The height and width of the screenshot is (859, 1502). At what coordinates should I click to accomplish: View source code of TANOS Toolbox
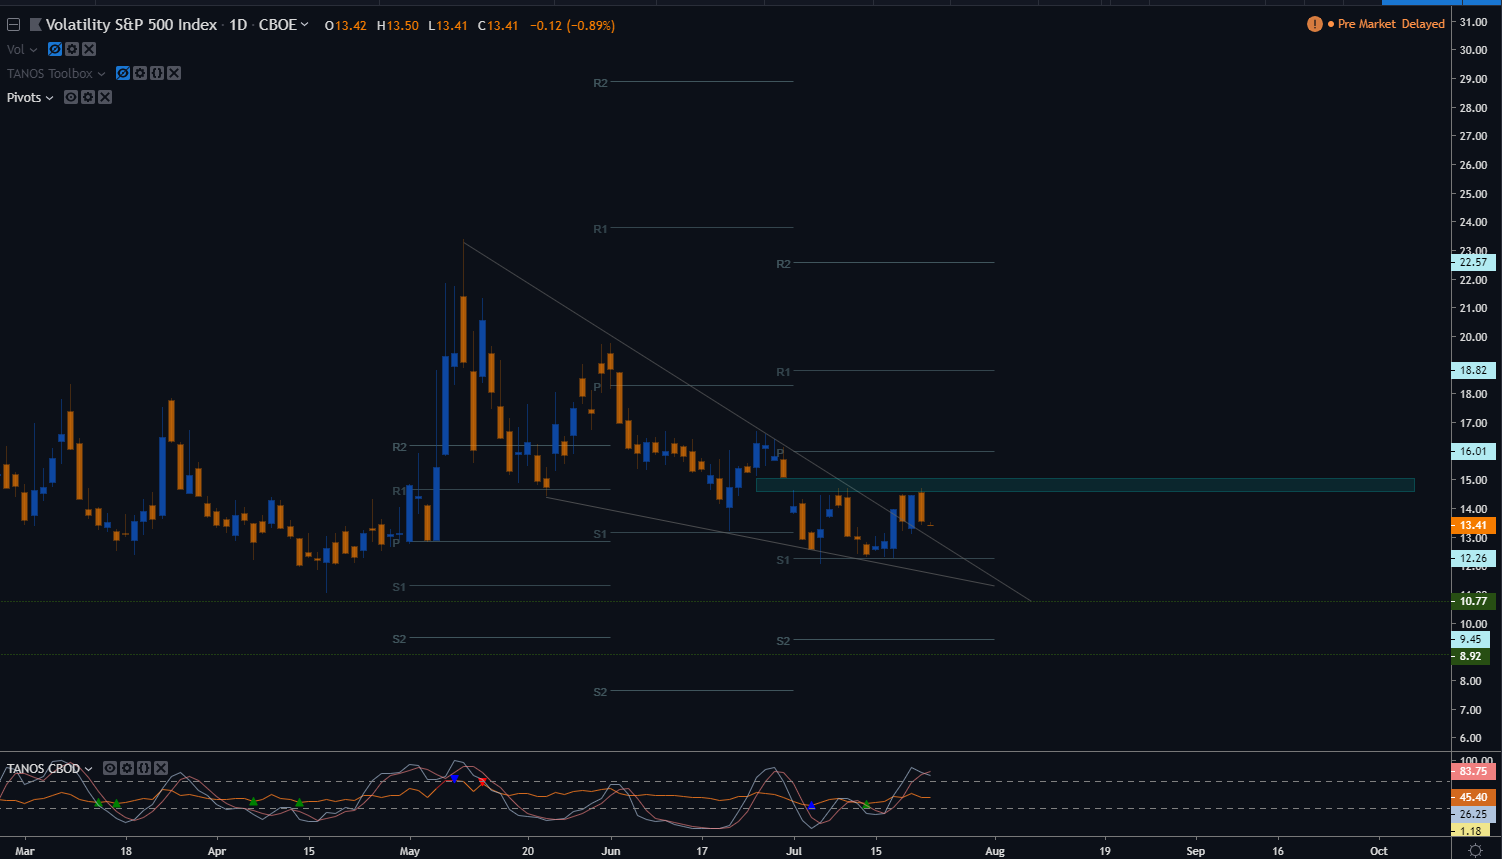(157, 73)
